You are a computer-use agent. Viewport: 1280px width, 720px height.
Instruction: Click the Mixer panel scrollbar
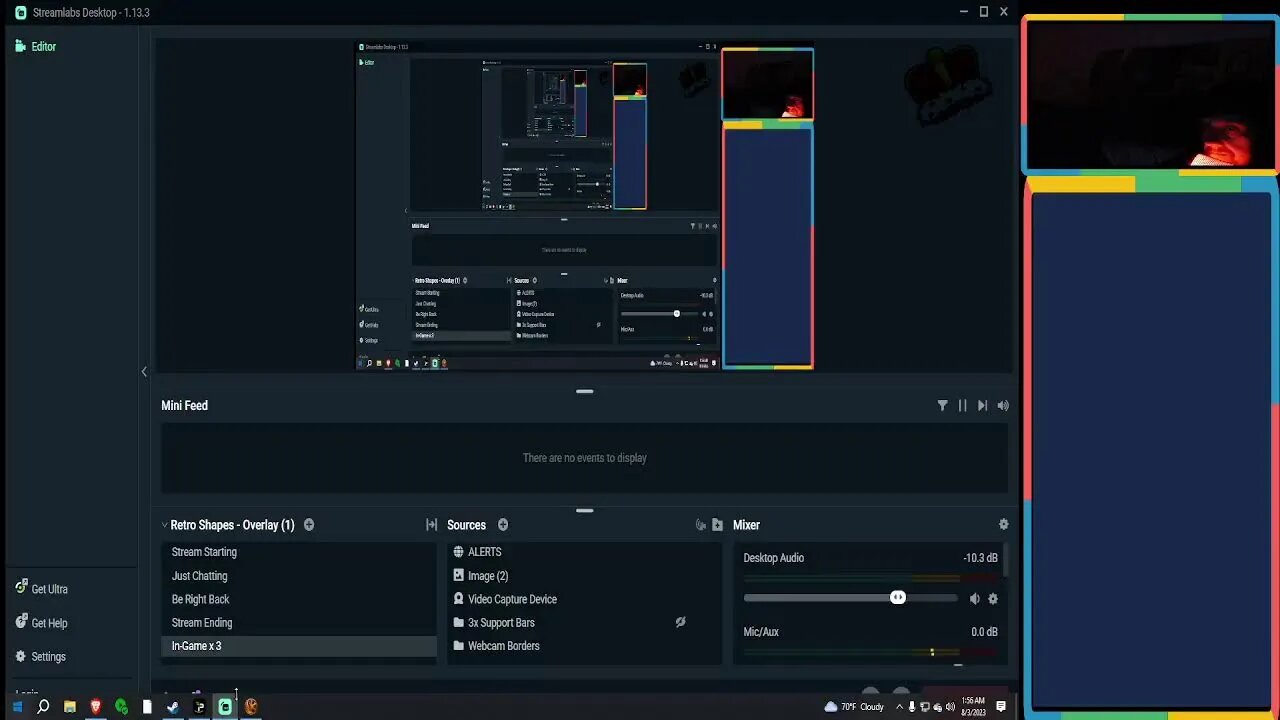[1005, 562]
